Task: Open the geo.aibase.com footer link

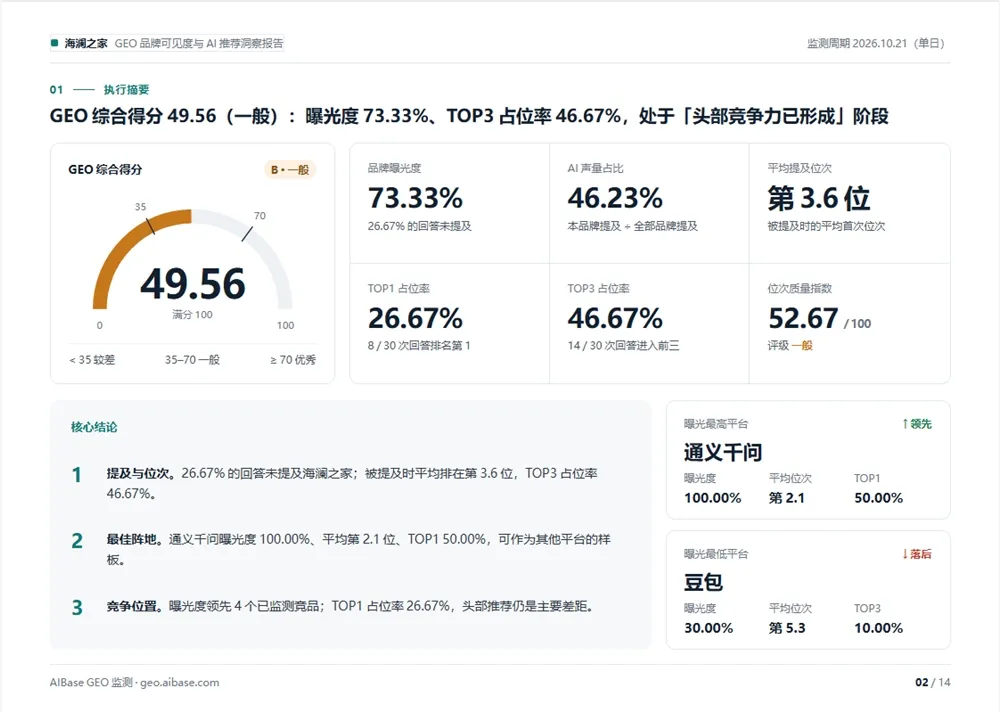Action: click(180, 683)
